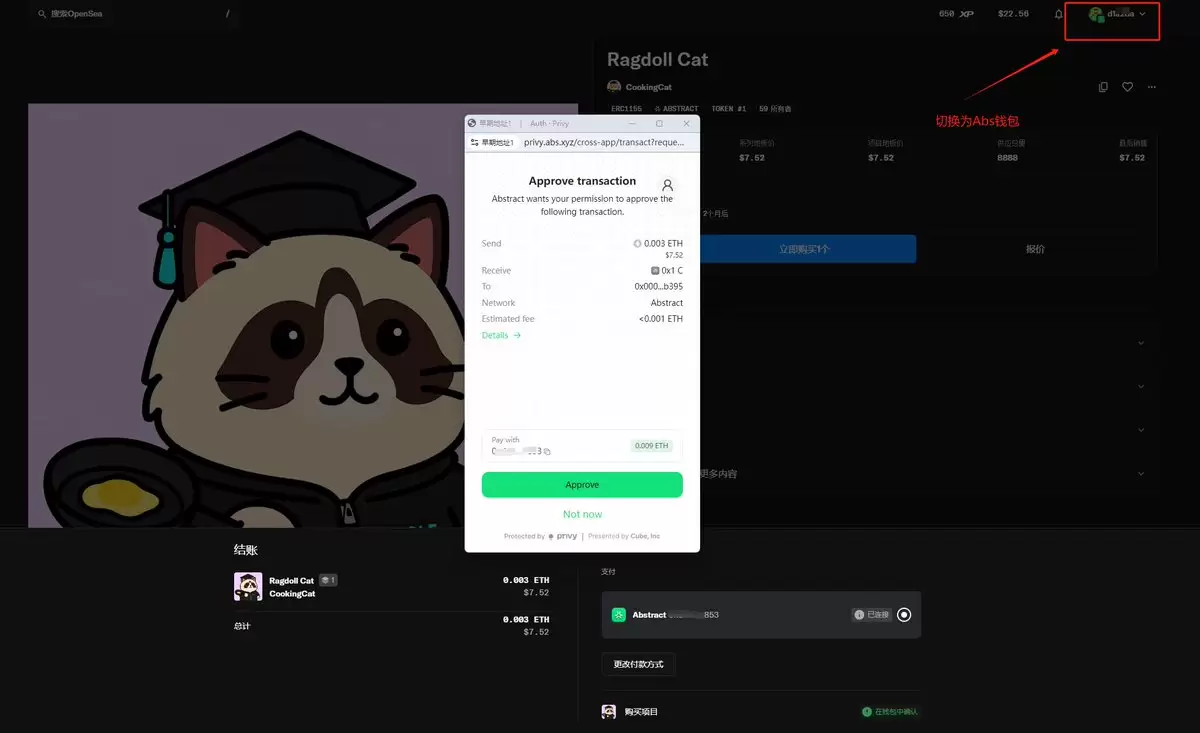
Task: Click 更改付款方式 to change payment method
Action: pyautogui.click(x=638, y=663)
